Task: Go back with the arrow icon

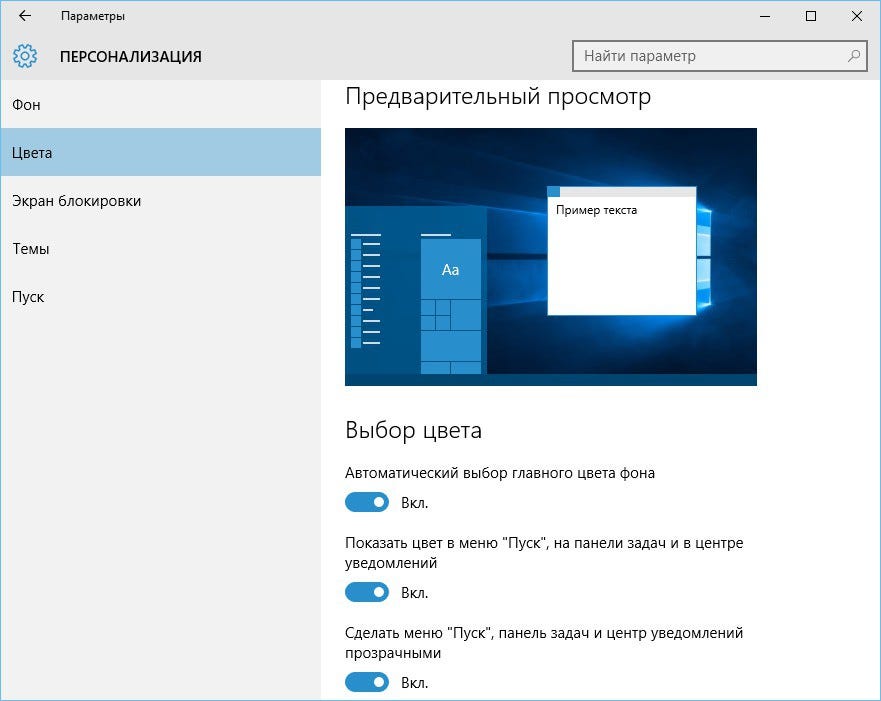Action: coord(25,16)
